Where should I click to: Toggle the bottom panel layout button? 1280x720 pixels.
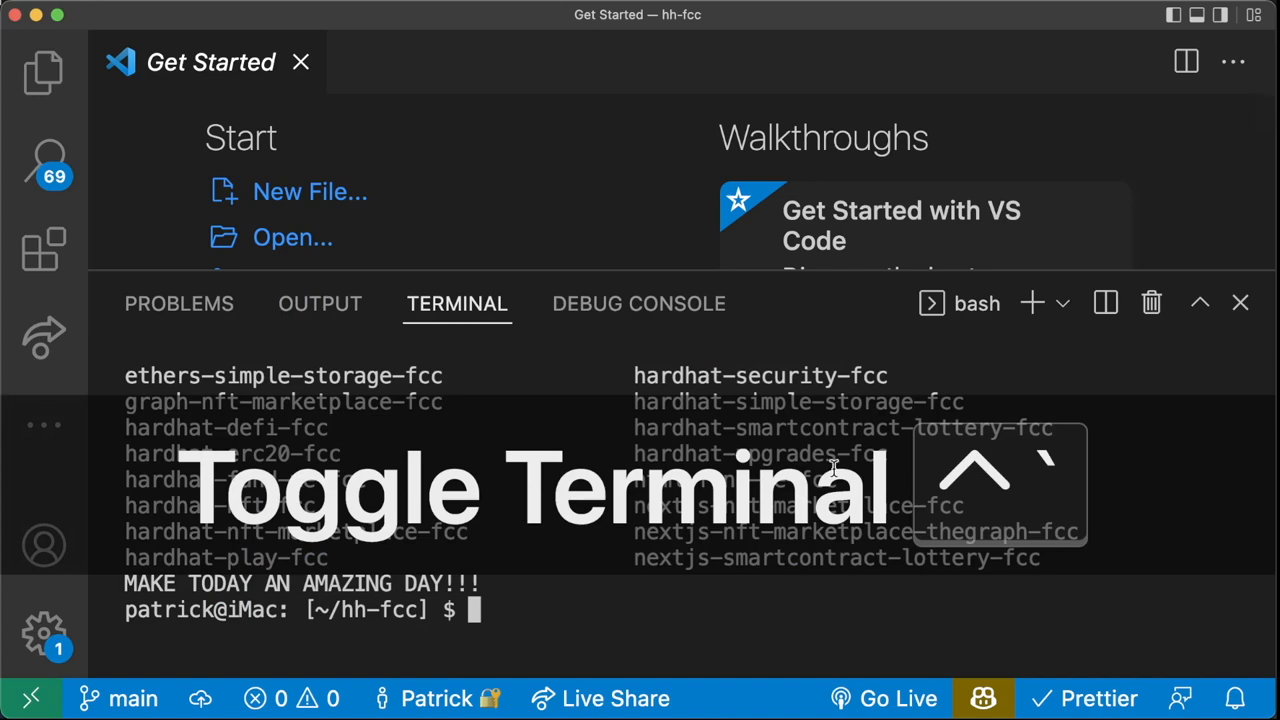point(1197,15)
